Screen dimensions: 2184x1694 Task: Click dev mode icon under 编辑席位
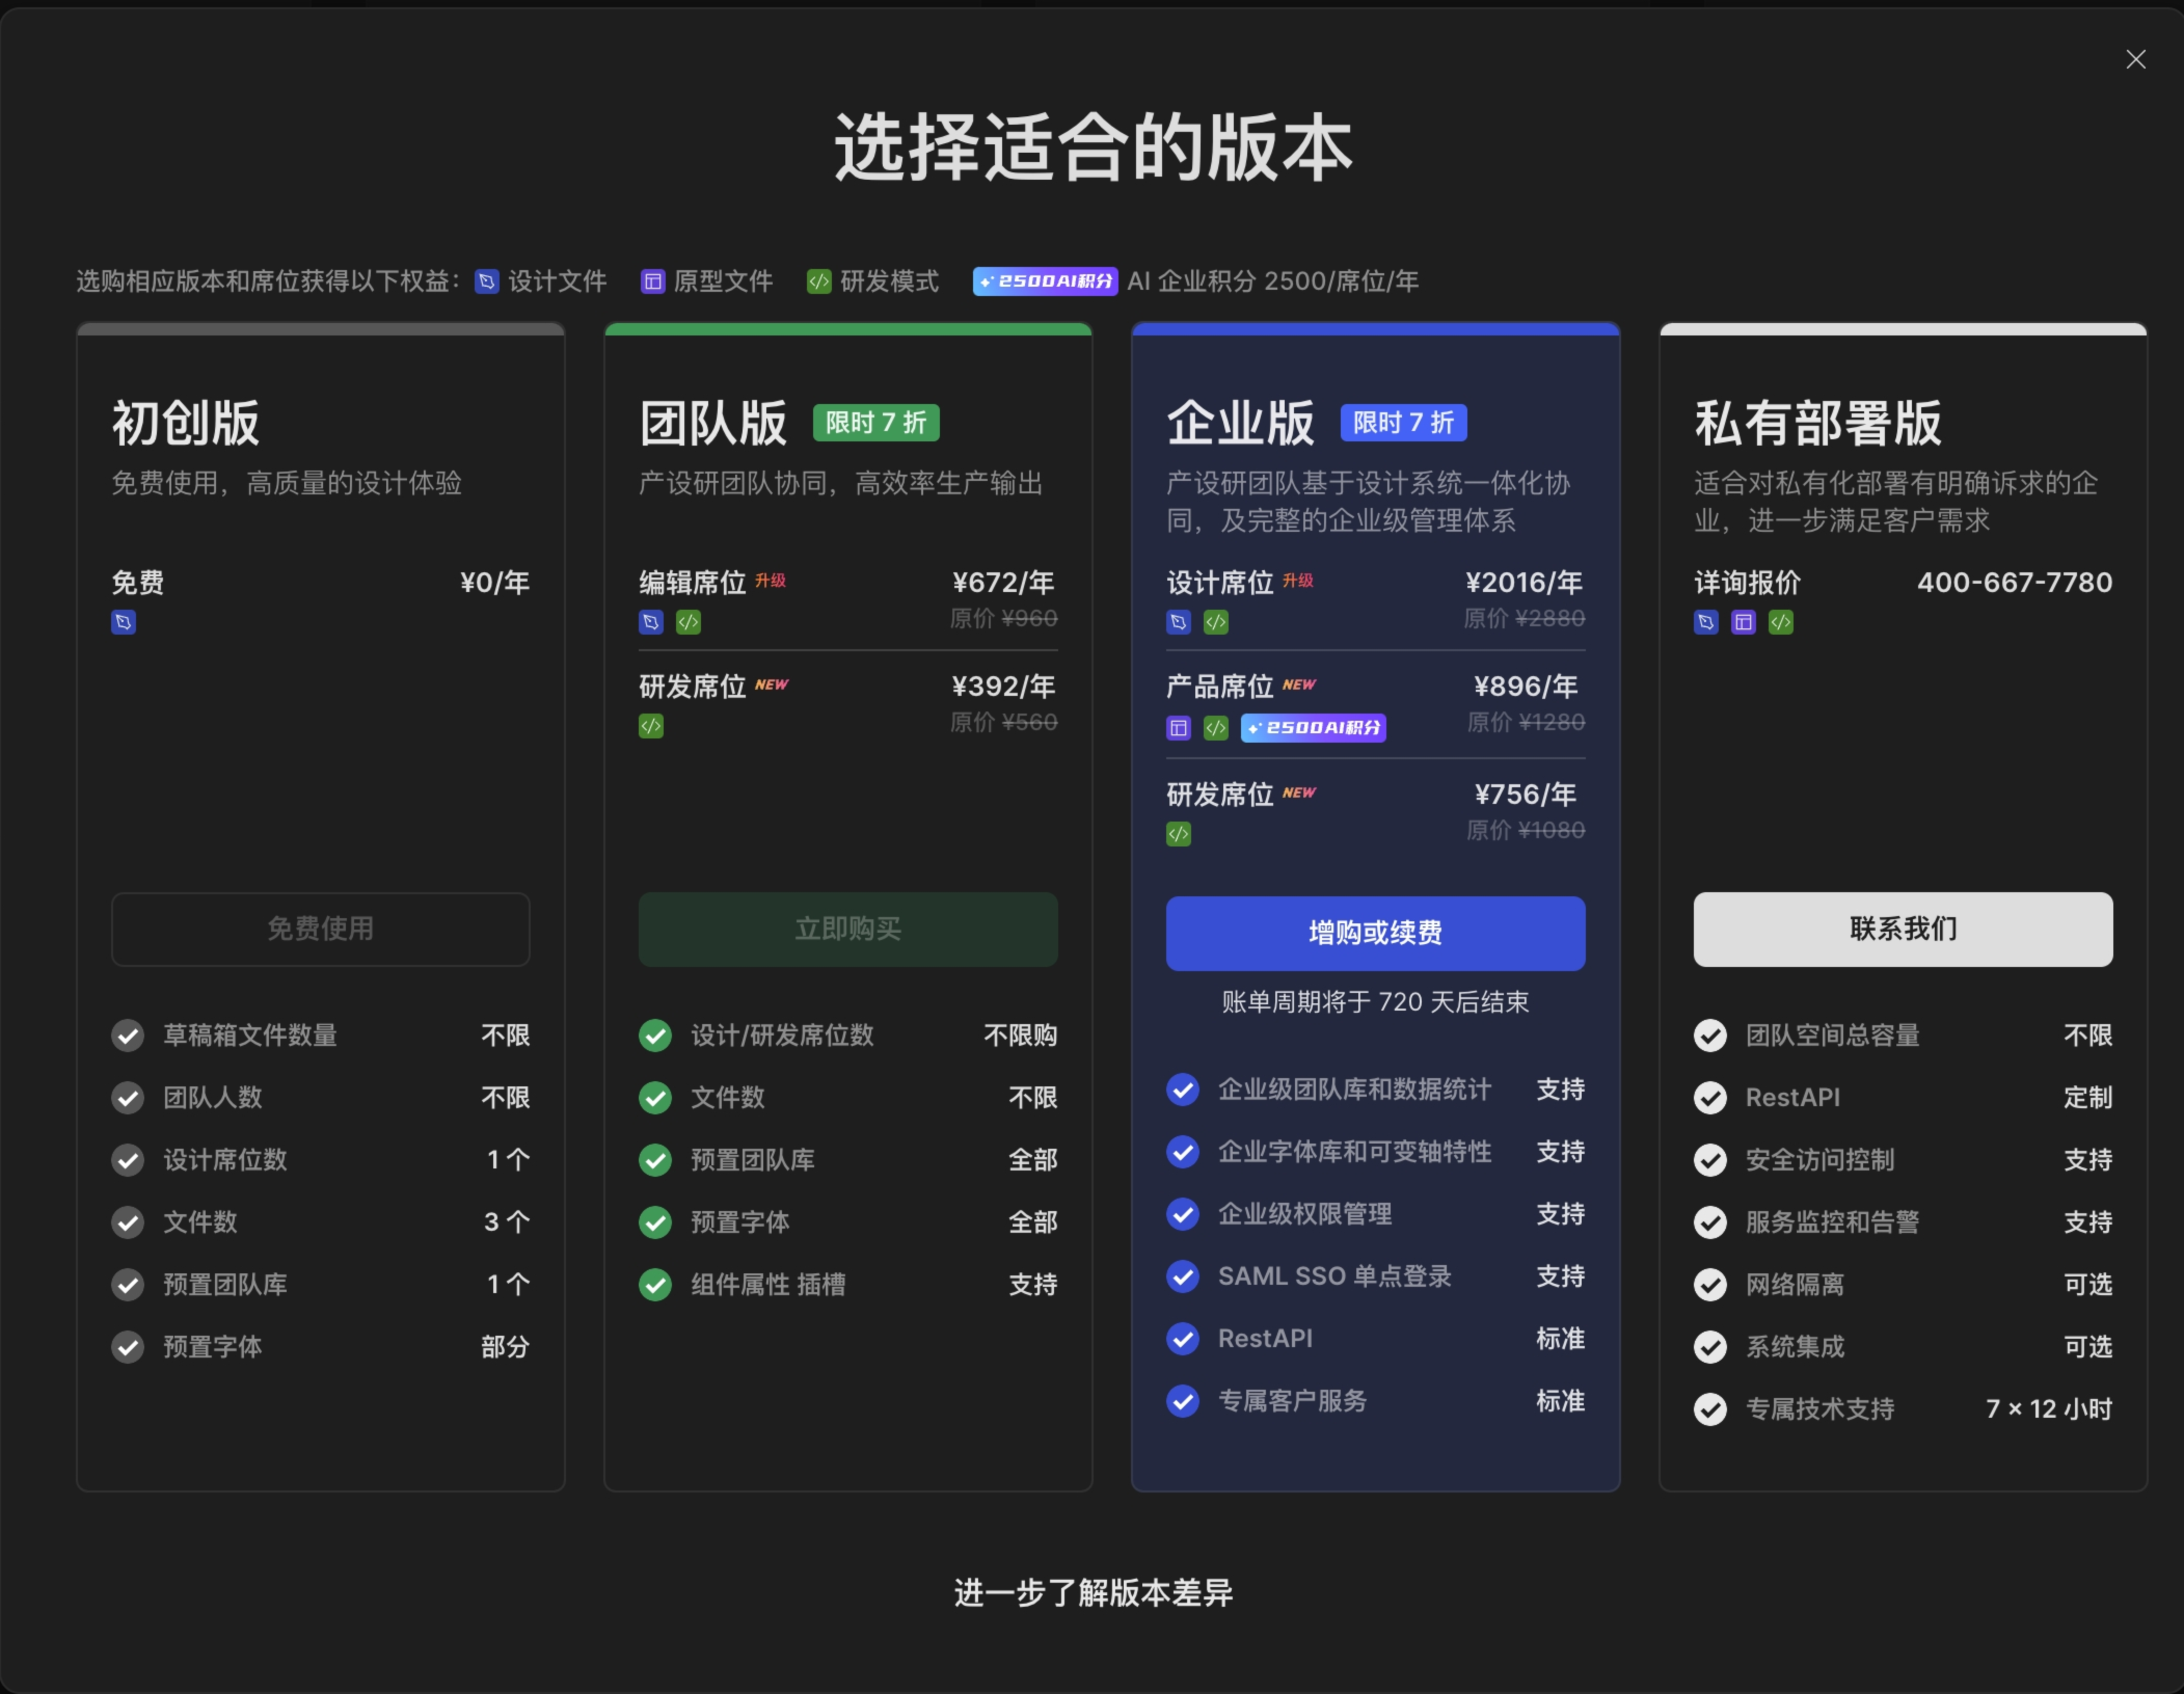click(688, 622)
